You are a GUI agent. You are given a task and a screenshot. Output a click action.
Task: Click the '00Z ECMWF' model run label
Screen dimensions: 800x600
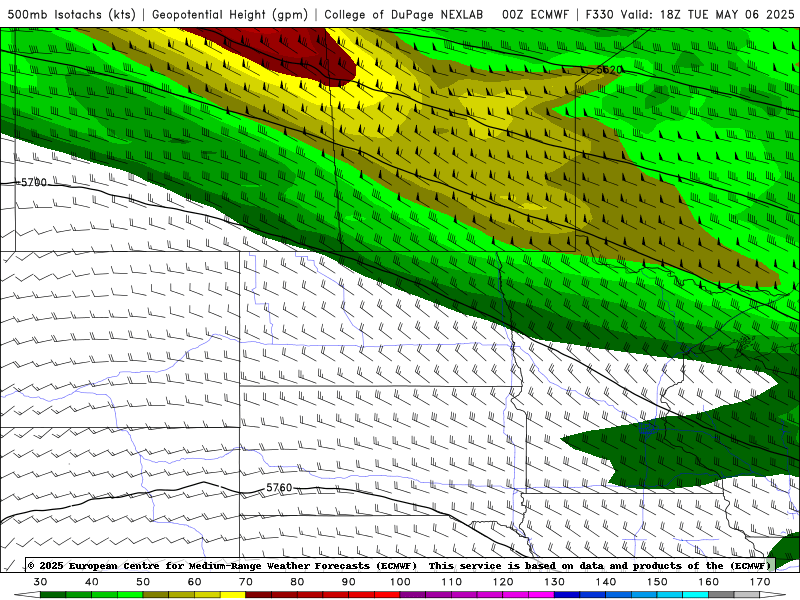pos(535,14)
